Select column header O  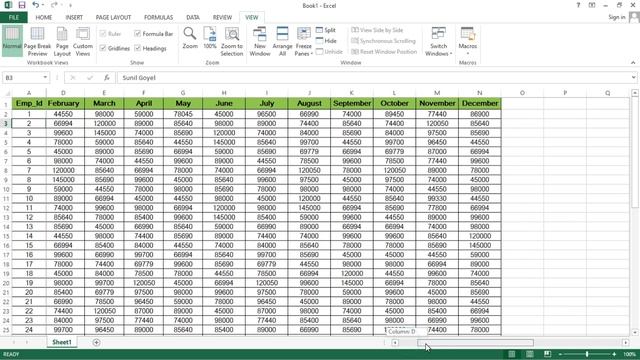[522, 93]
